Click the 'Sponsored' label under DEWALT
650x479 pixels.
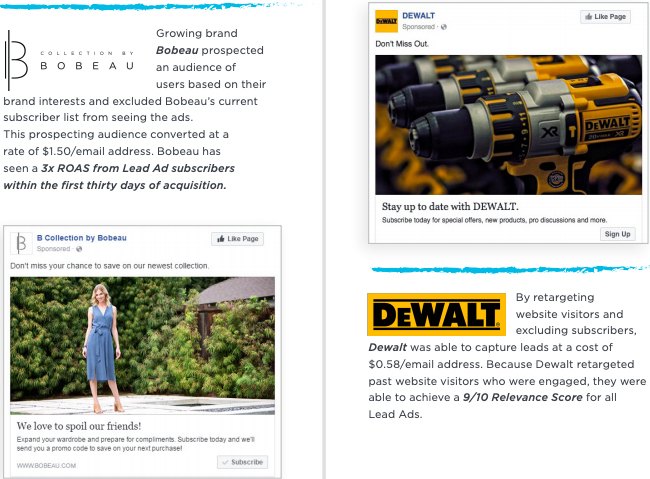[x=418, y=27]
